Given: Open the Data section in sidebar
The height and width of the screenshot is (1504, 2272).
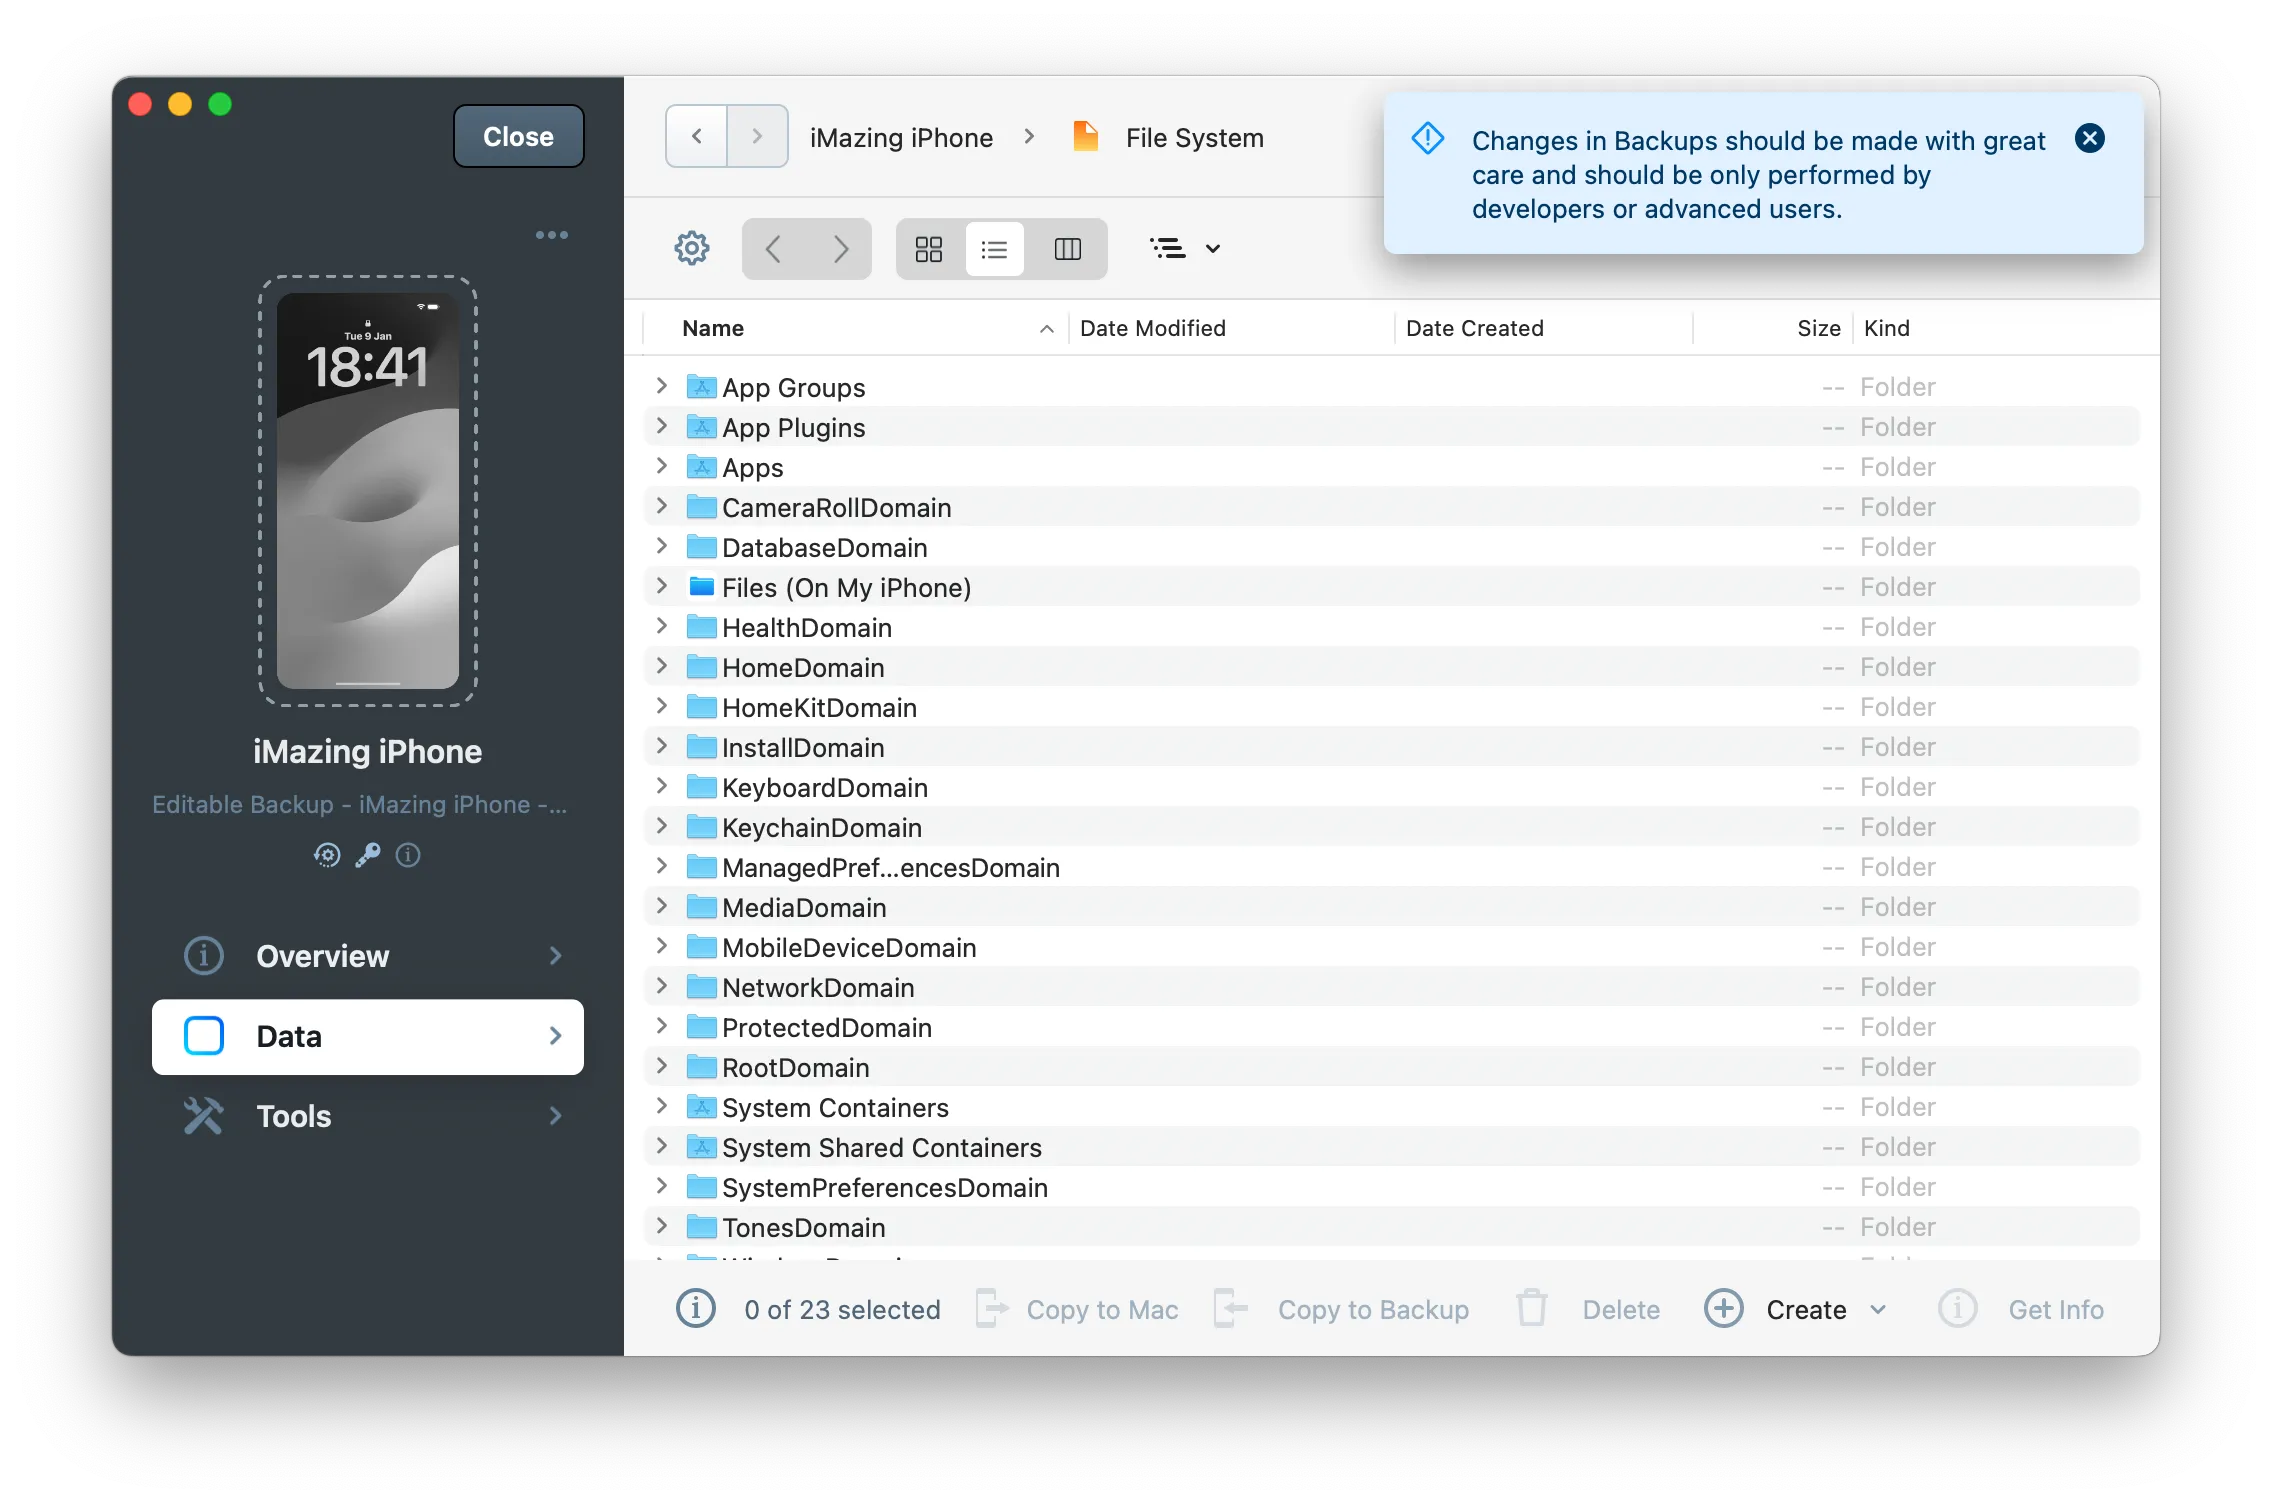Looking at the screenshot, I should pos(367,1036).
